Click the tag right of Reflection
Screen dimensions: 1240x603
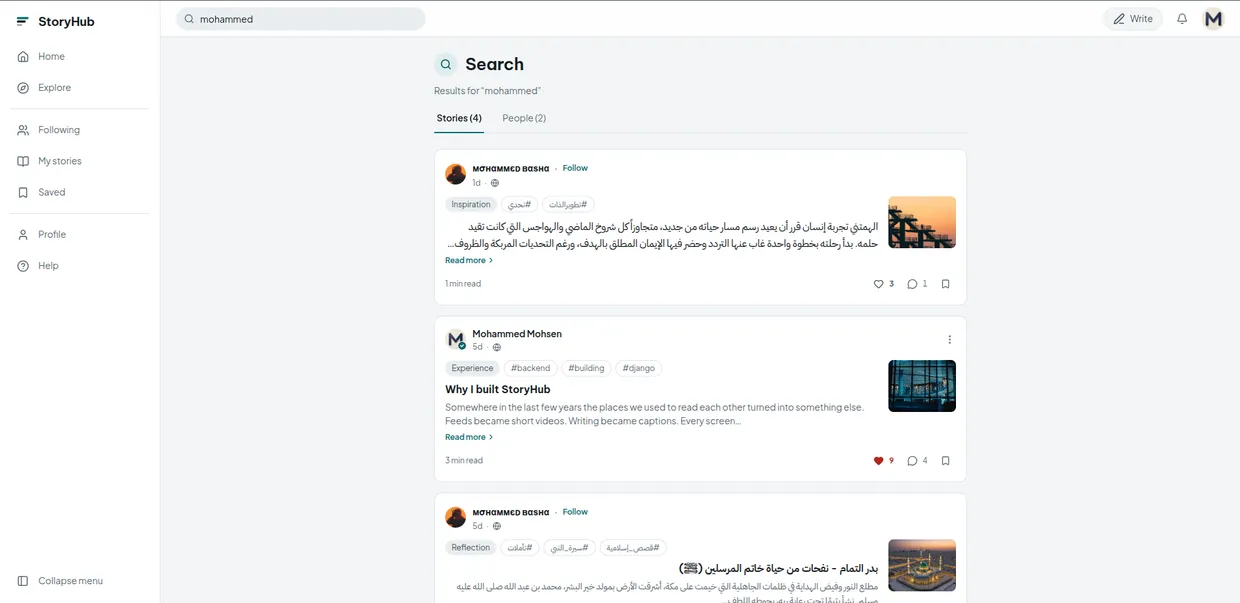520,548
